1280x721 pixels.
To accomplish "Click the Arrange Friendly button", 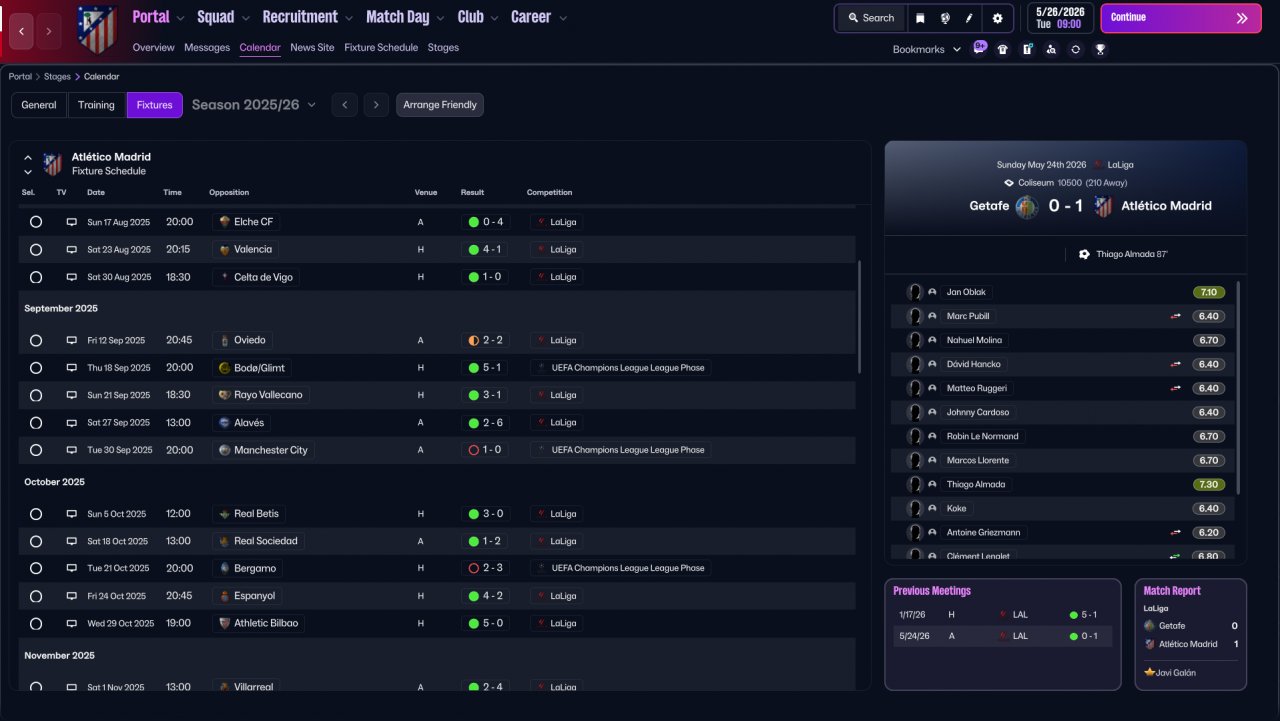I will click(440, 105).
